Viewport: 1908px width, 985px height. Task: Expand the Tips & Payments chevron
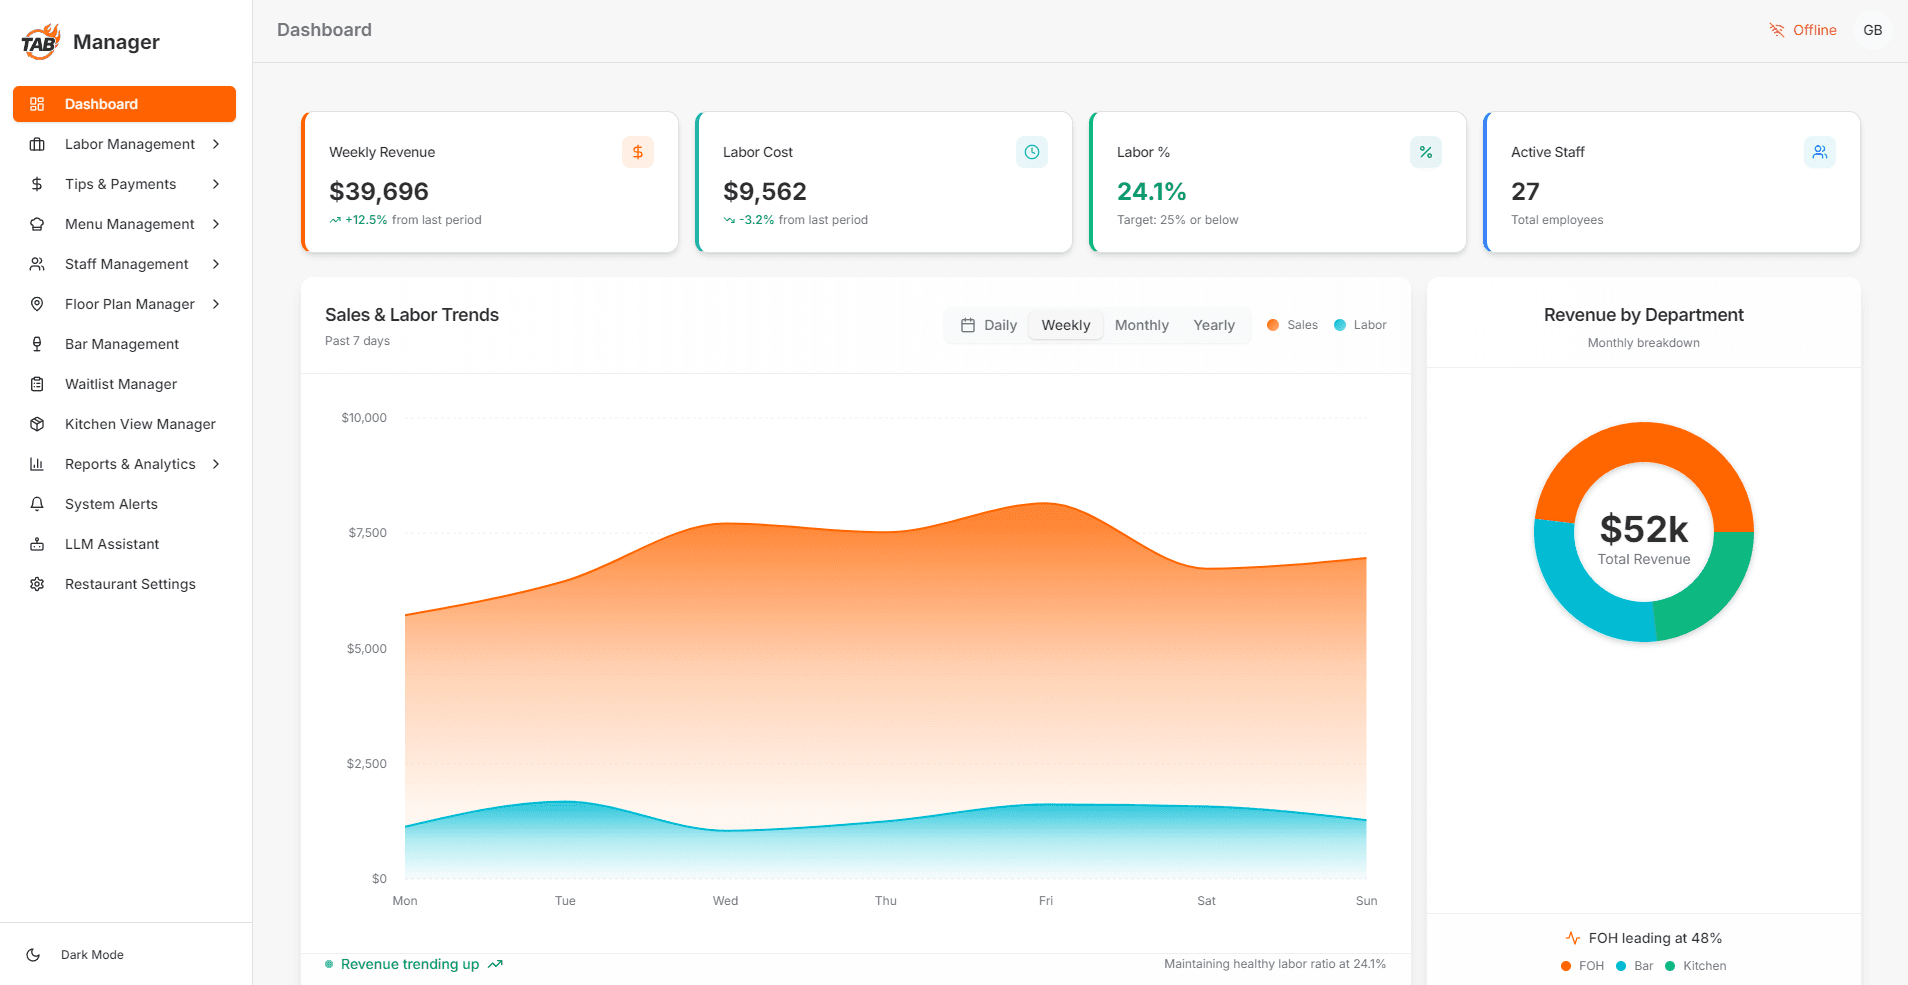(x=216, y=184)
